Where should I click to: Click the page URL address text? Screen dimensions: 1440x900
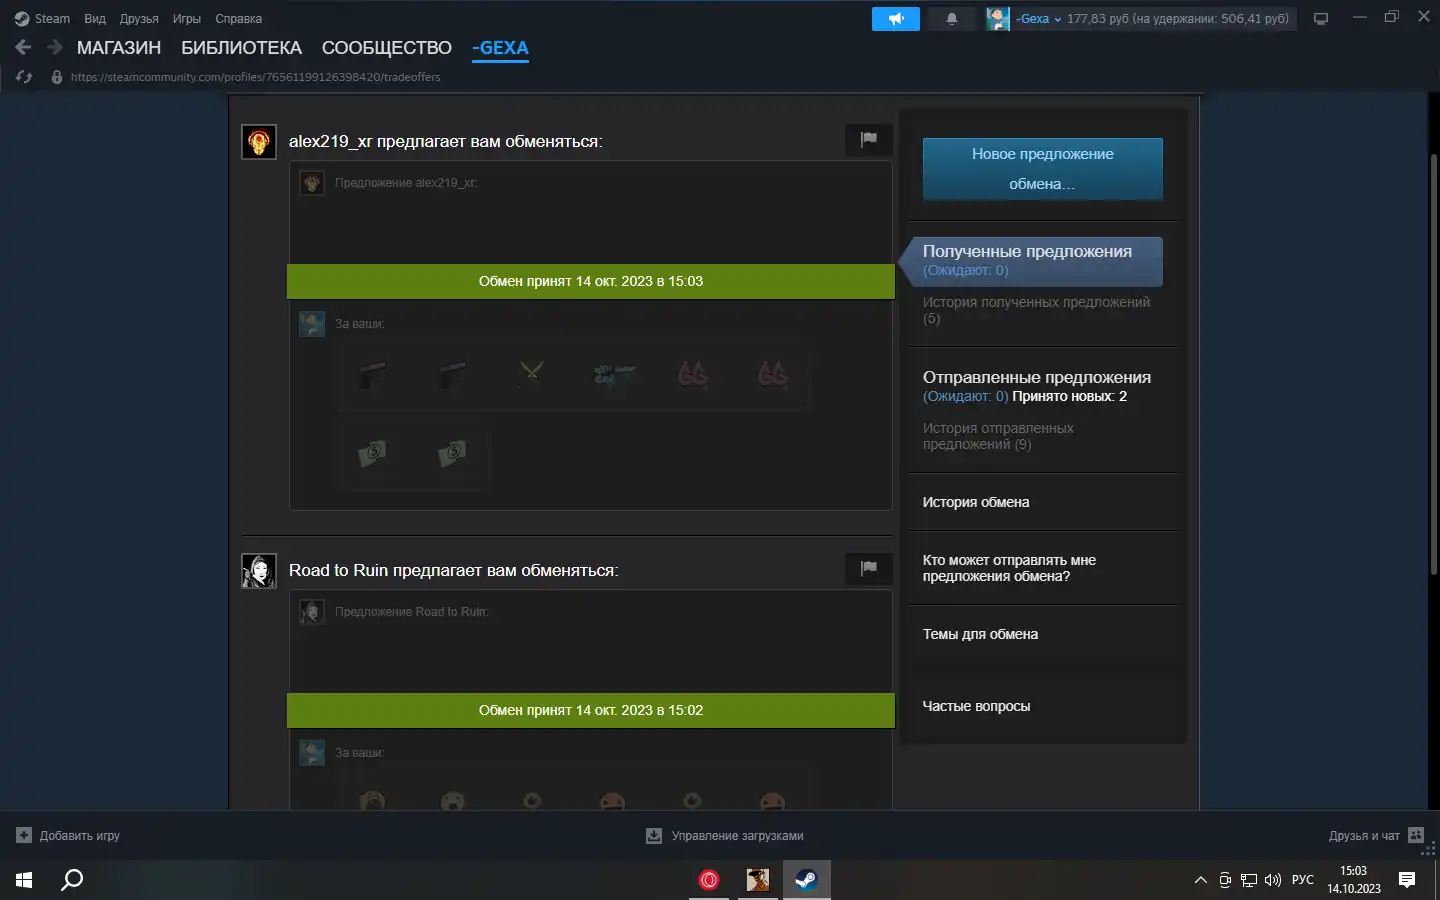(x=255, y=77)
